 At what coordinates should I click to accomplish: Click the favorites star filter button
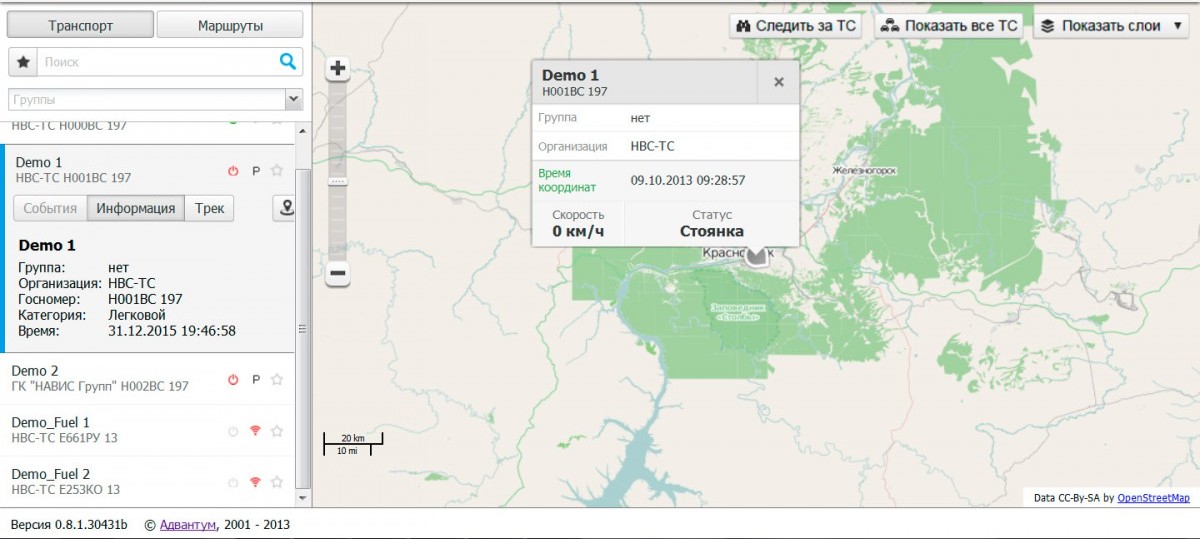(x=23, y=62)
